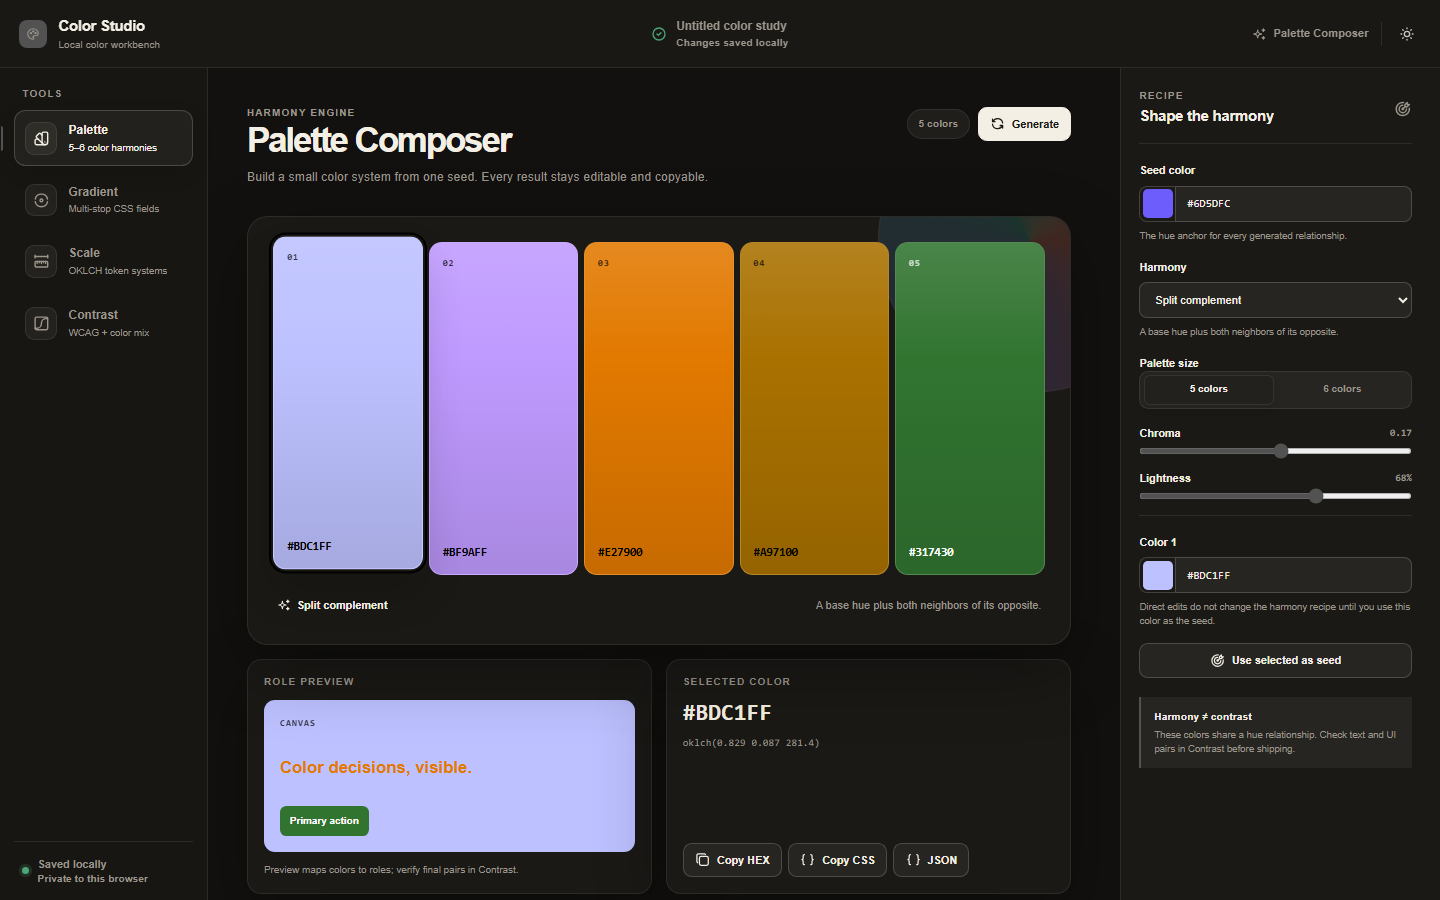Click the Gradient tool icon in sidebar

point(41,200)
